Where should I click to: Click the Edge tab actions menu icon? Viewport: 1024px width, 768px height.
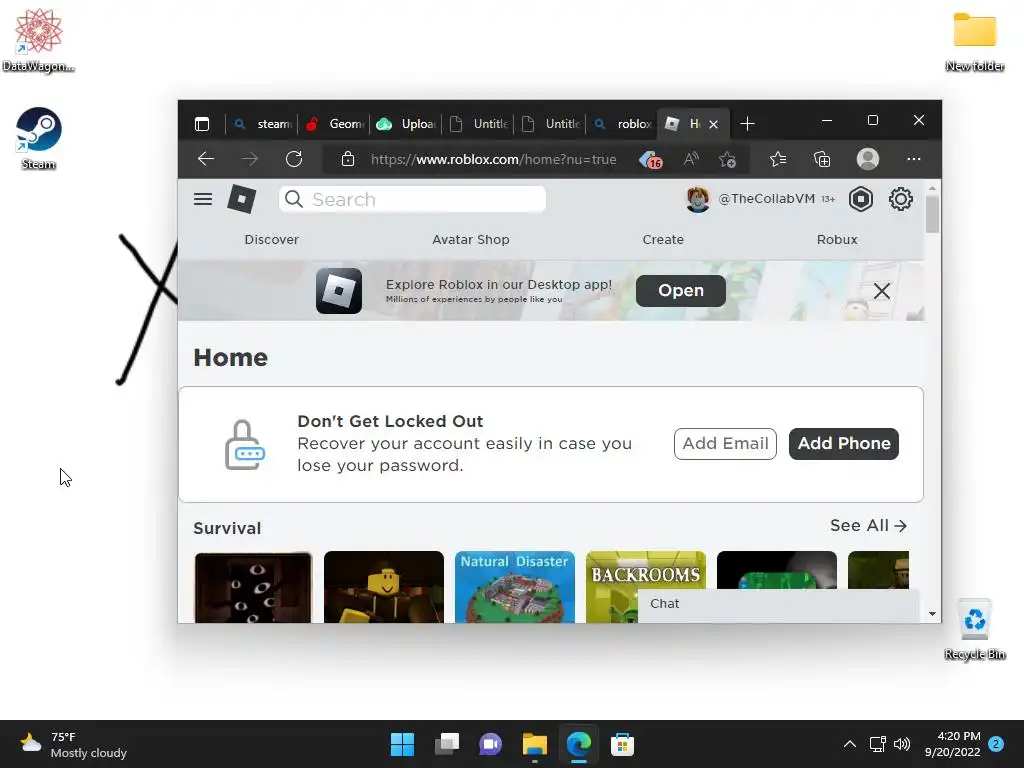click(202, 123)
